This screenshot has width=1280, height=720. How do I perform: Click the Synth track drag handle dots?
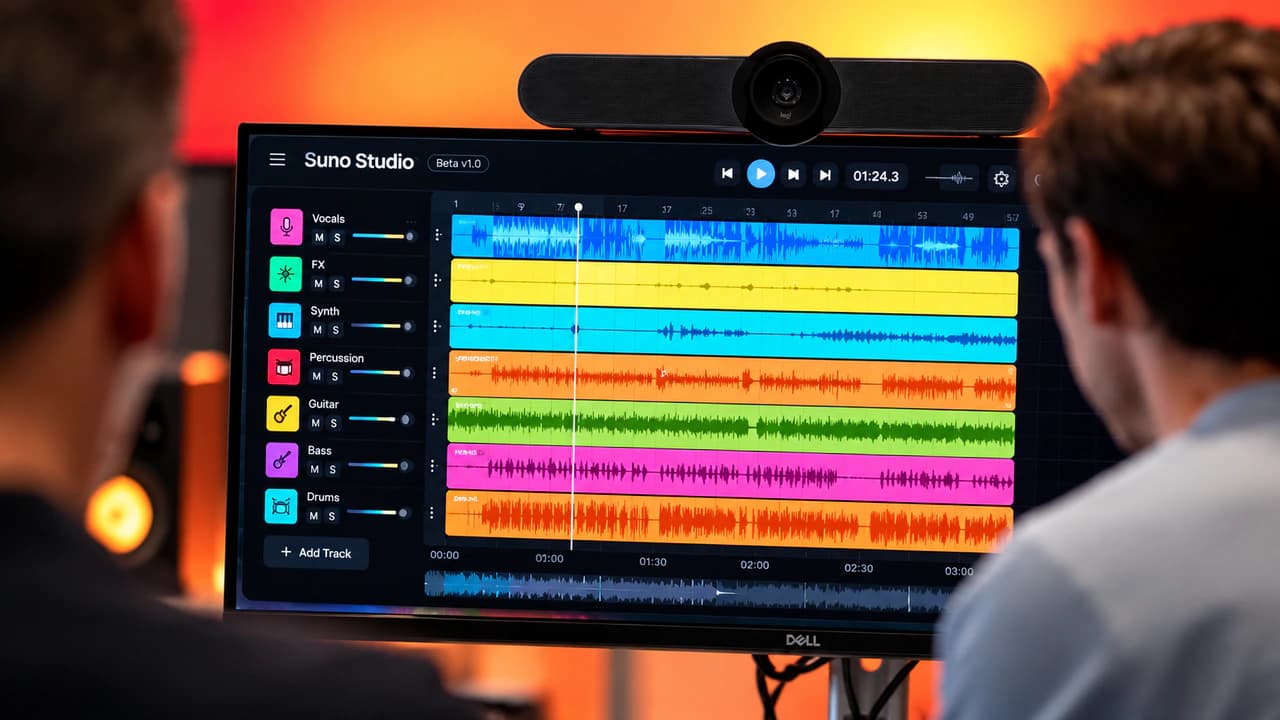point(436,326)
